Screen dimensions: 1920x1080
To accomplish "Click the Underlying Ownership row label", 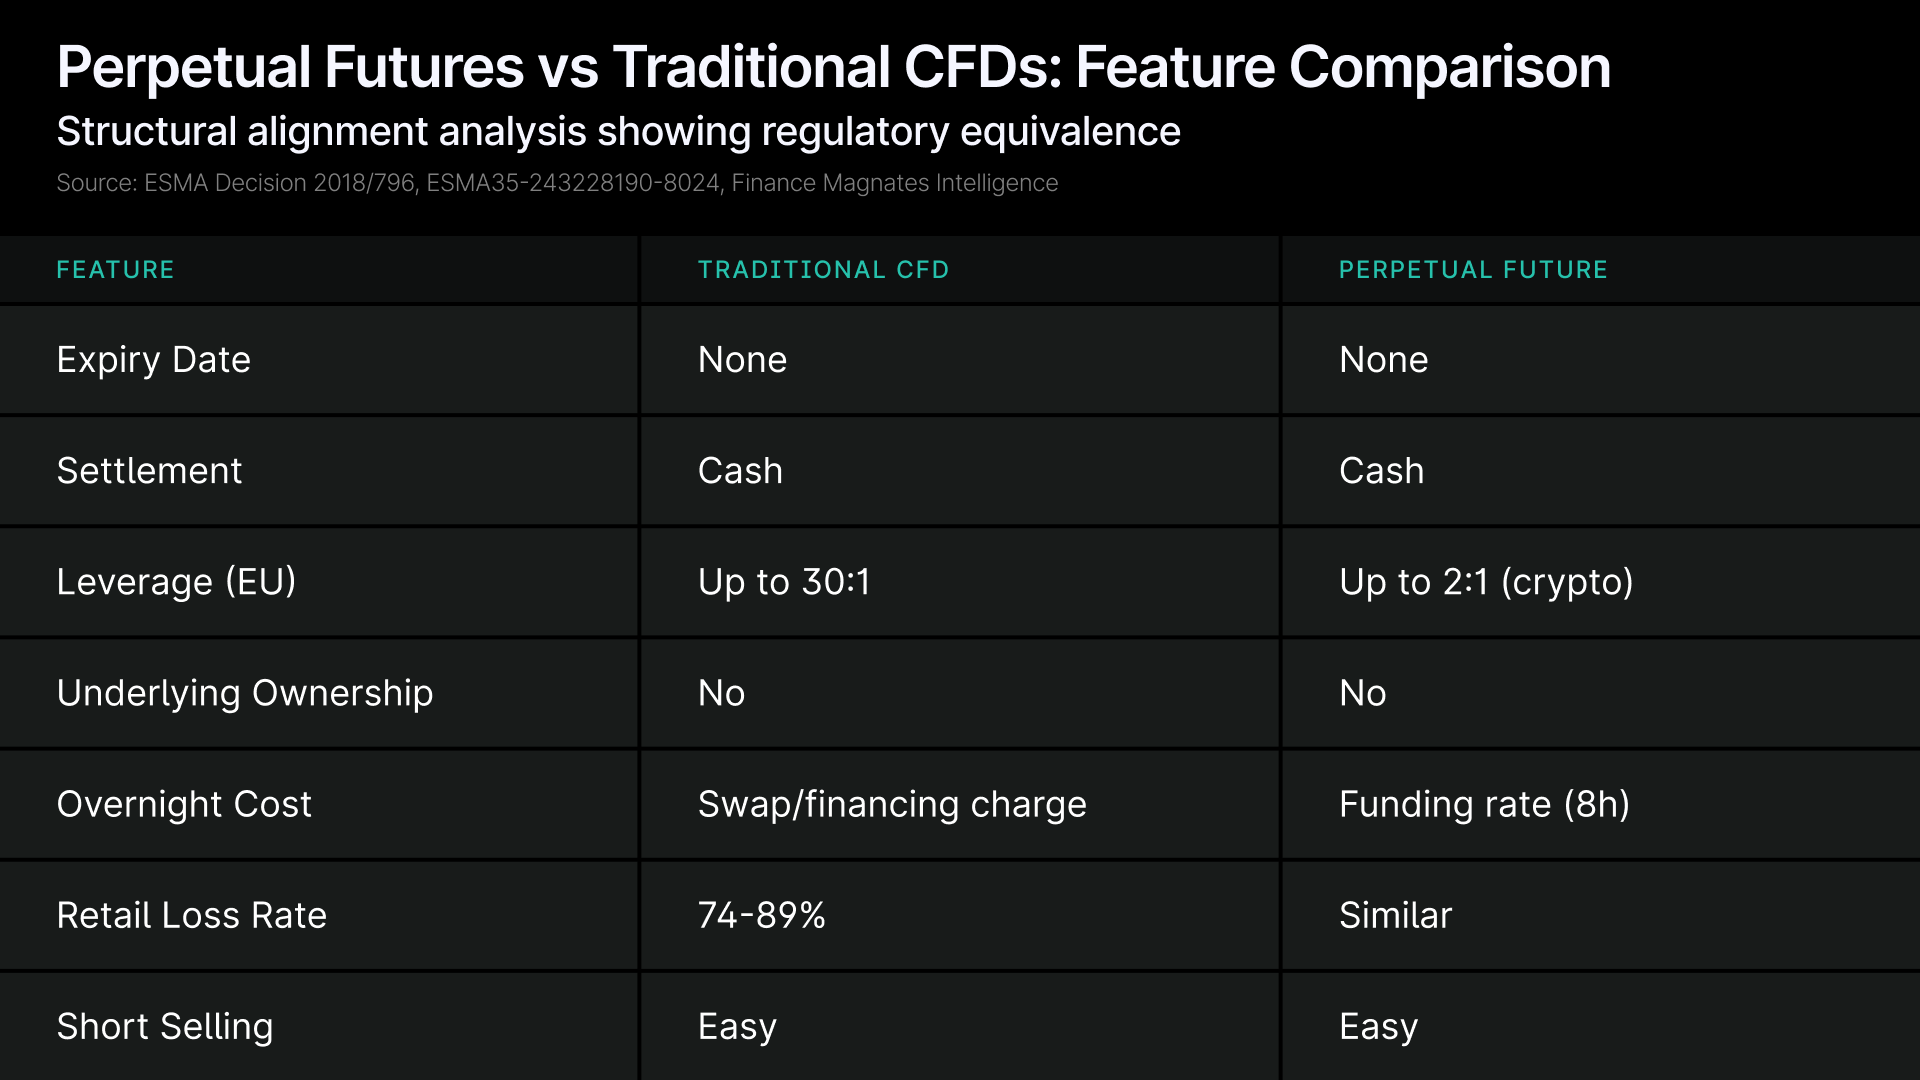I will (245, 693).
